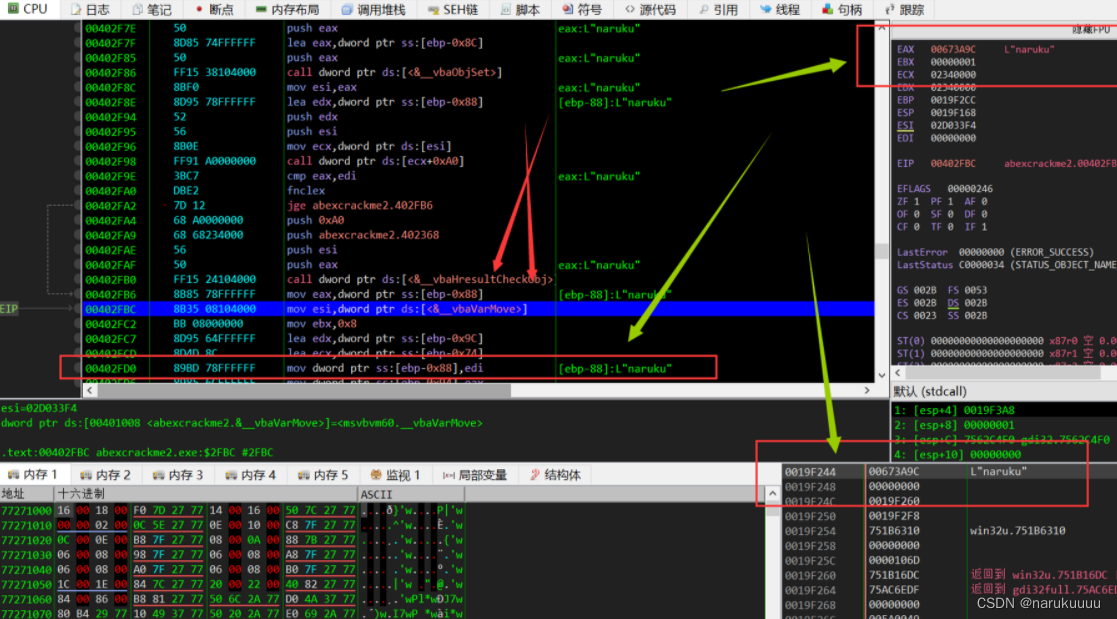Select stack row 0019F254 win32u.751B6310

948,531
